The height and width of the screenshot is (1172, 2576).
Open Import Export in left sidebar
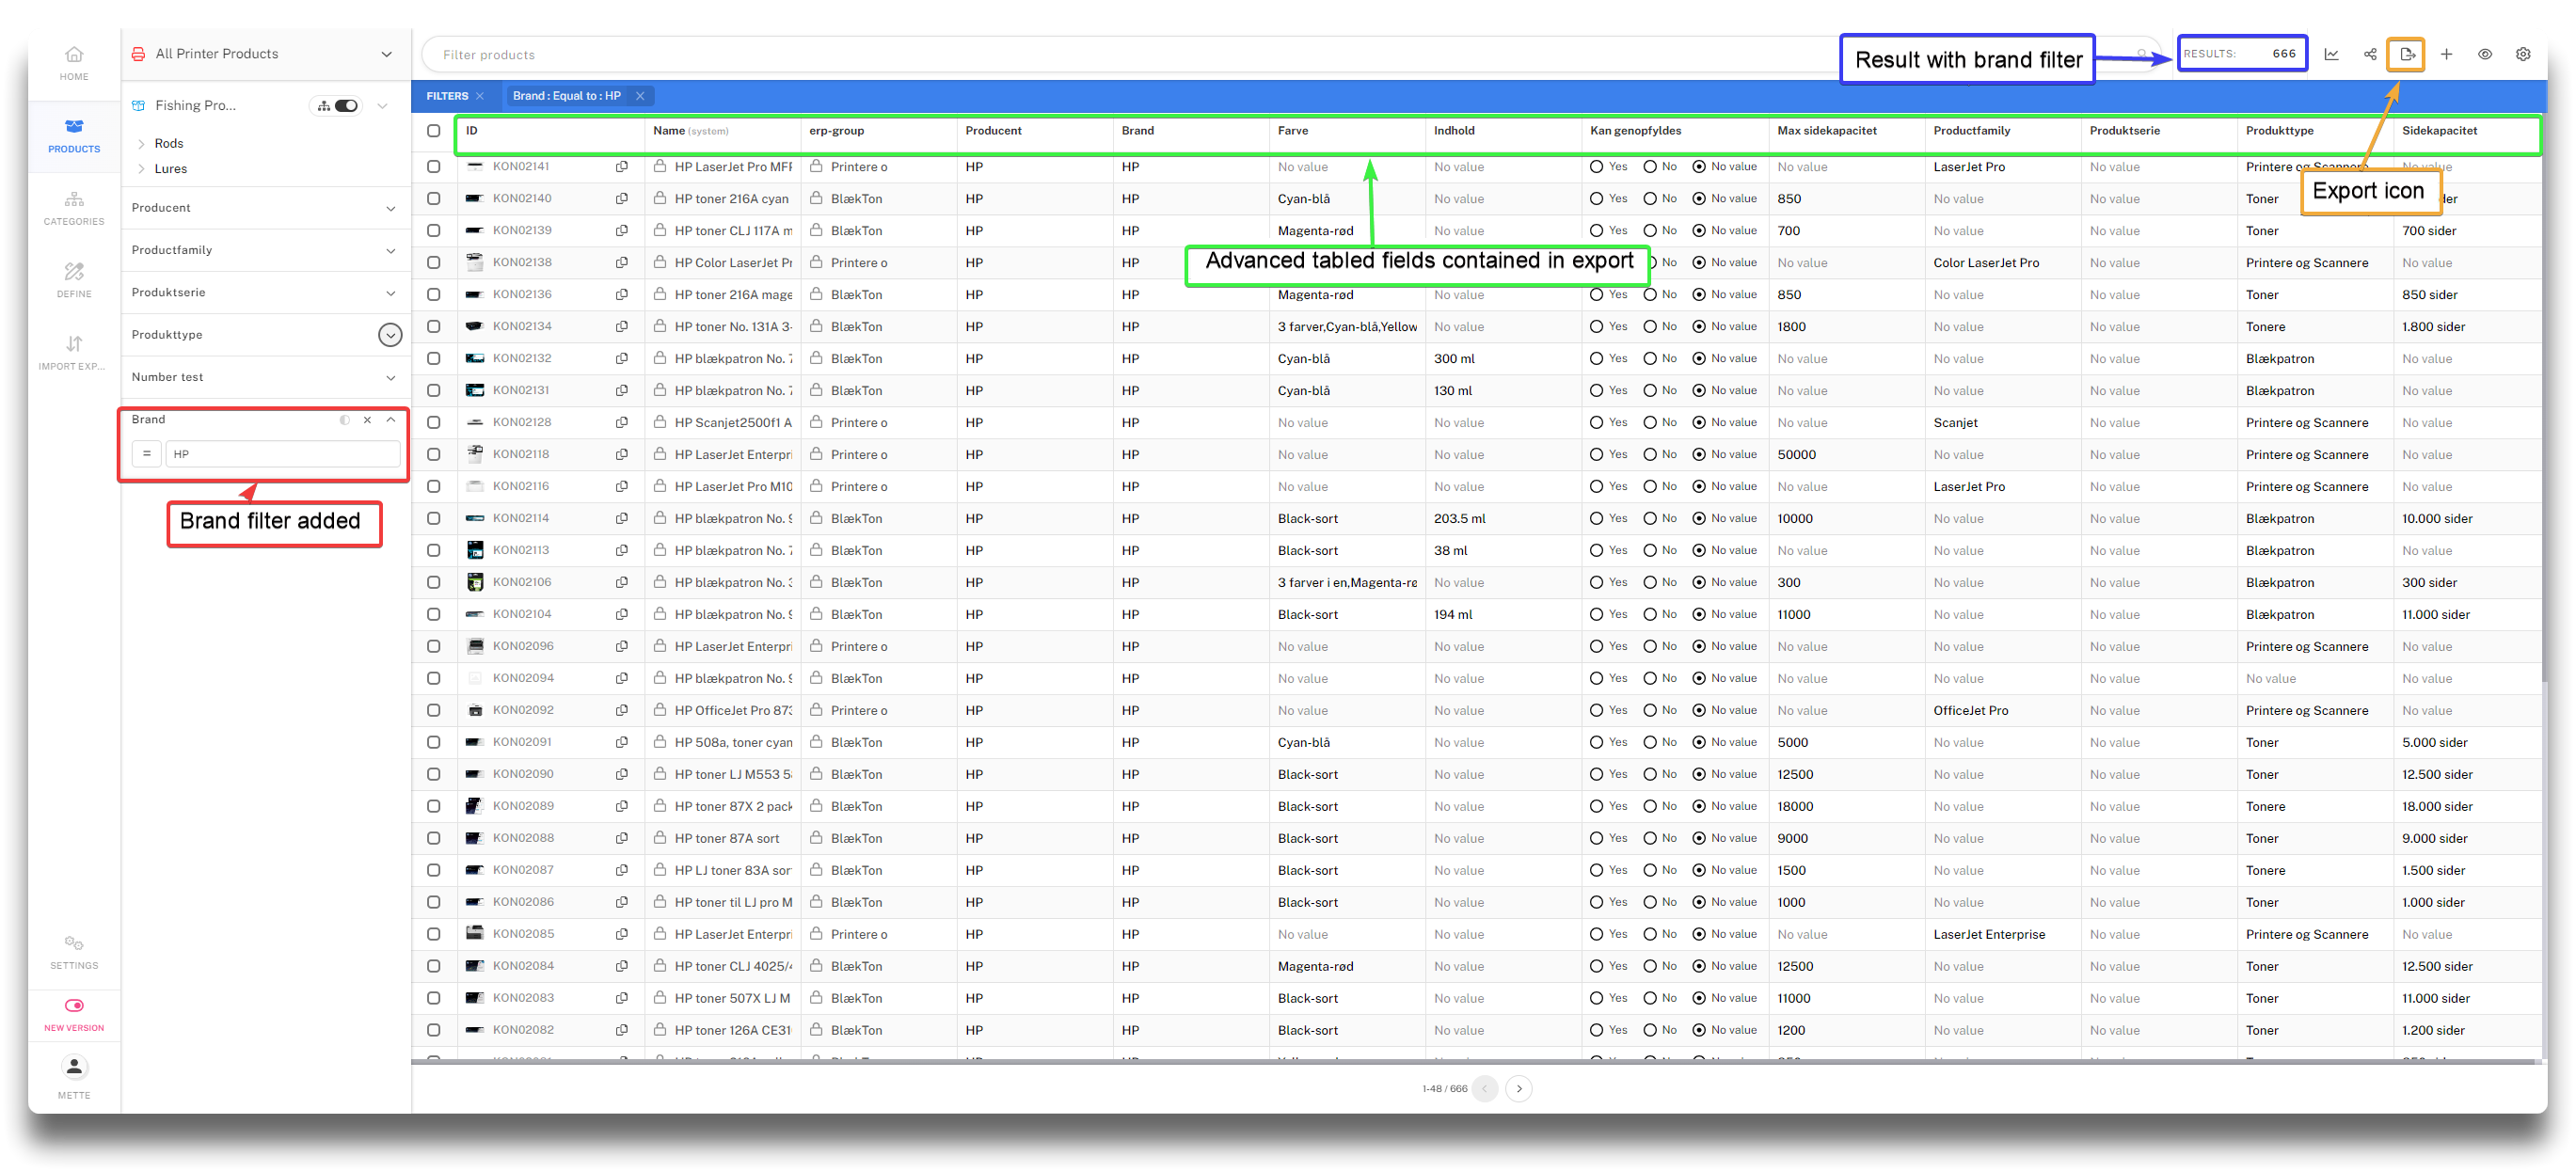pyautogui.click(x=74, y=352)
